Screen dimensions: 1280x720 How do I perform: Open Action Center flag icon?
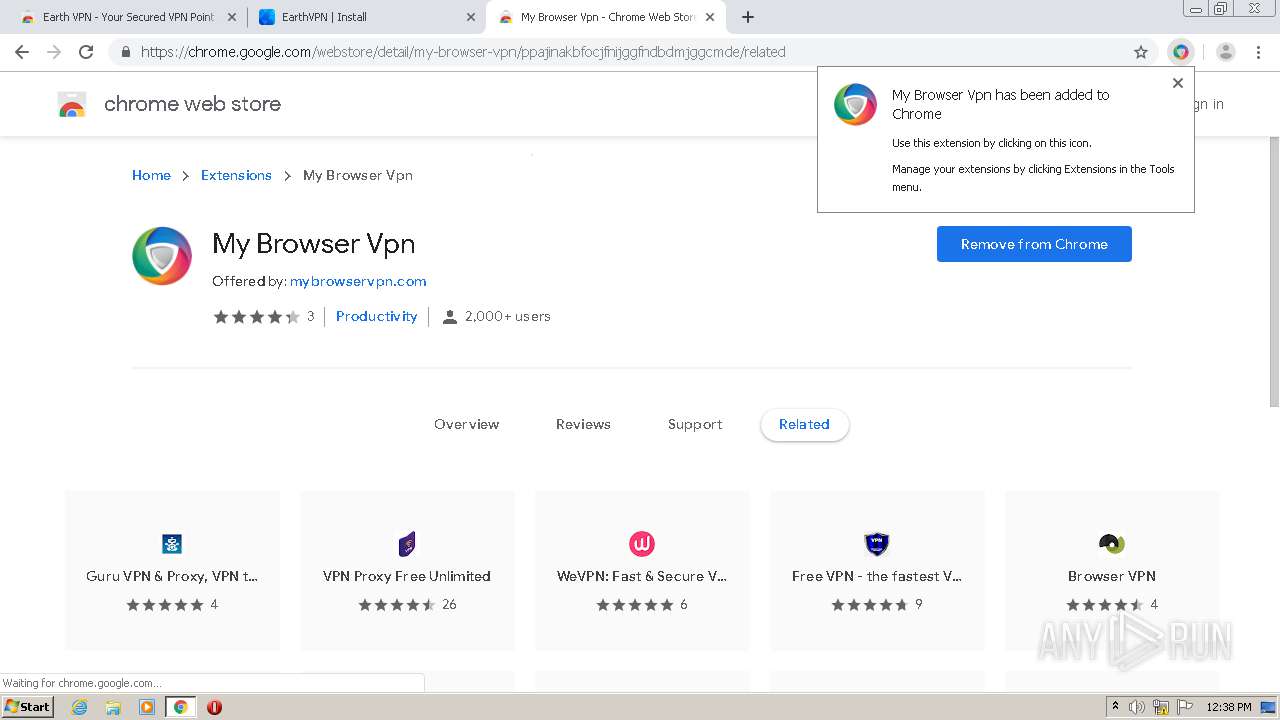click(x=1185, y=707)
